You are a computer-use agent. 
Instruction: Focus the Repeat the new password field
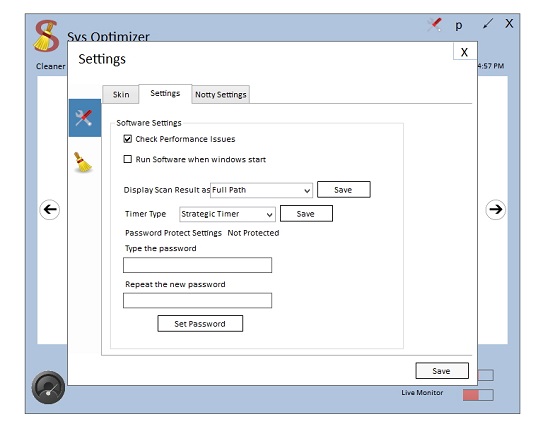[x=197, y=301]
